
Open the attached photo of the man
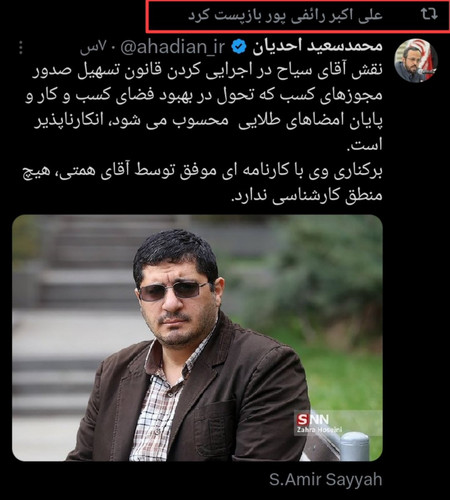click(197, 338)
